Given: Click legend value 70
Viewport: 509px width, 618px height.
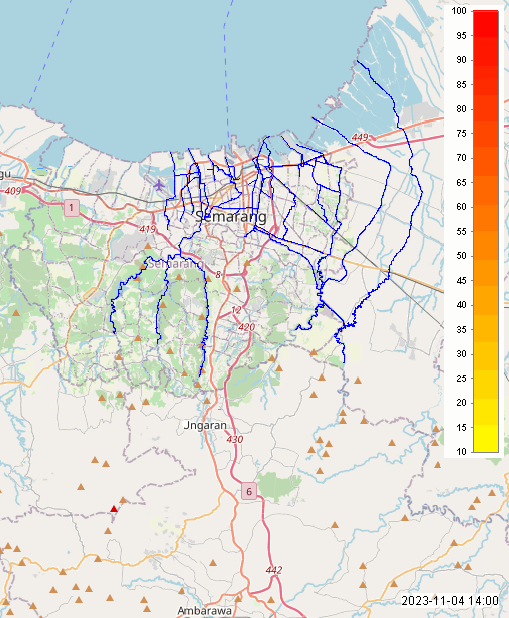Looking at the screenshot, I should point(462,158).
